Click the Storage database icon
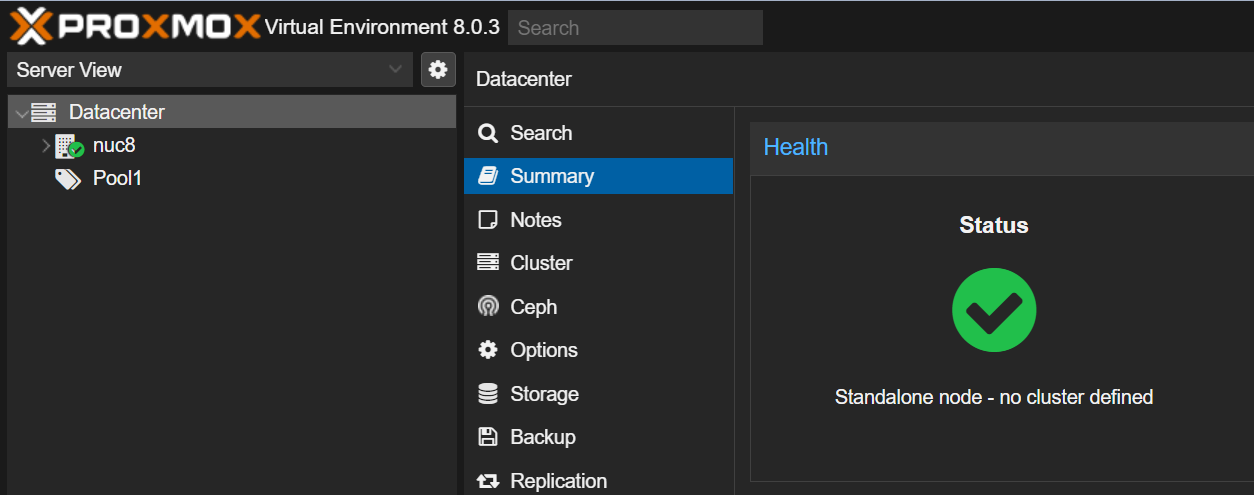The width and height of the screenshot is (1254, 495). pos(488,394)
